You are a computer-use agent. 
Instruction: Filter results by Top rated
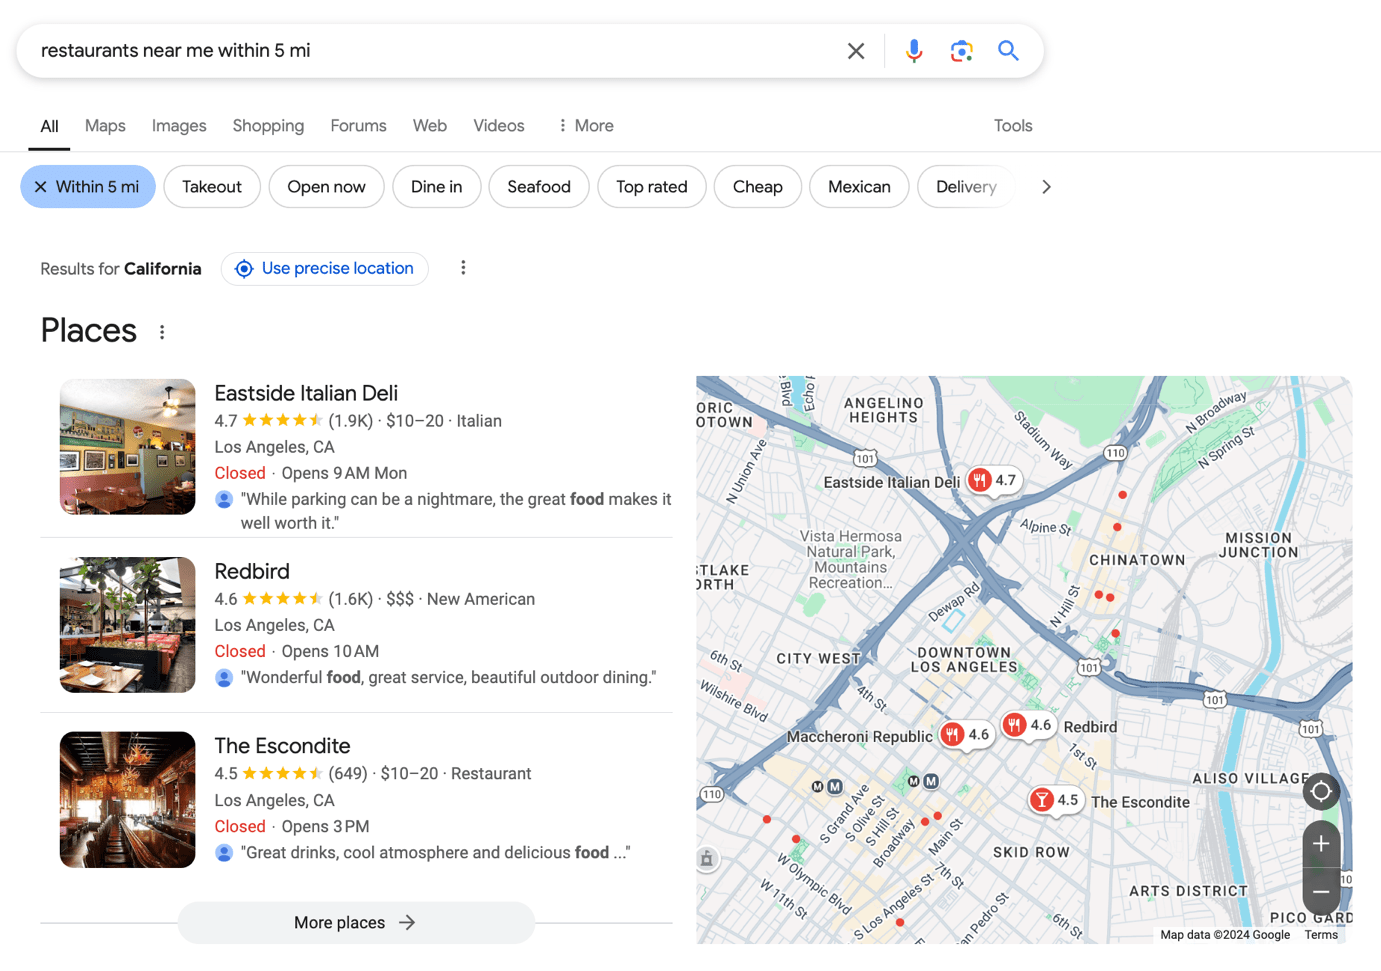click(x=652, y=187)
